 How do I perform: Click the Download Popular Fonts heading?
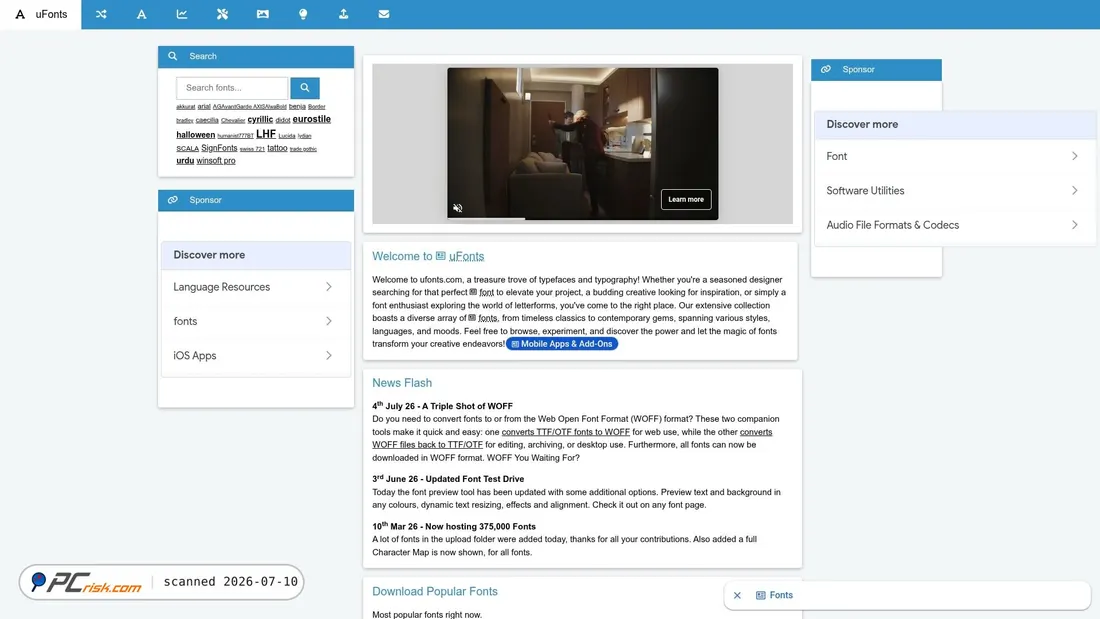pyautogui.click(x=435, y=592)
